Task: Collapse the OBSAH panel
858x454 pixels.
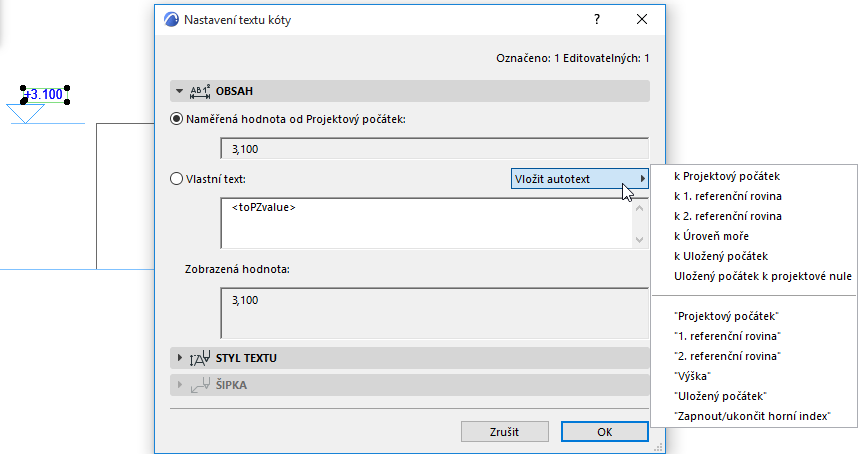Action: 179,91
